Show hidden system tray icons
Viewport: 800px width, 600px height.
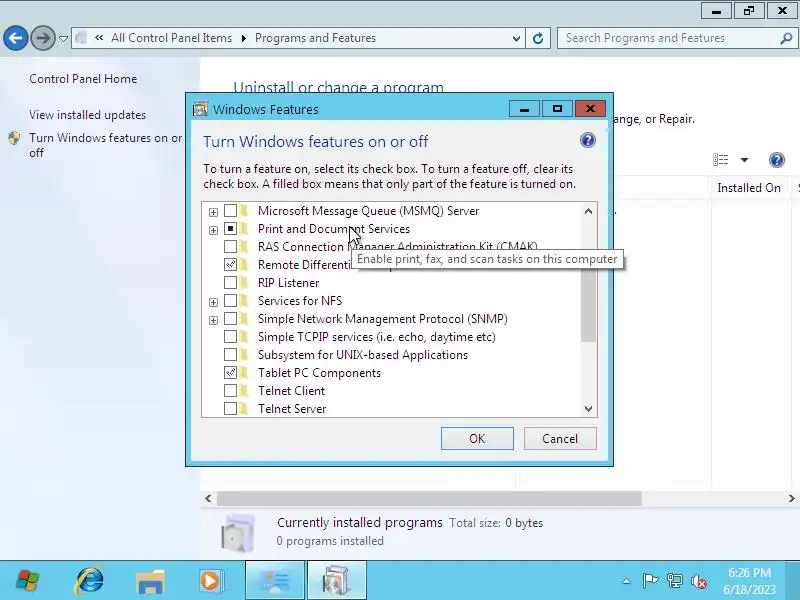[626, 581]
